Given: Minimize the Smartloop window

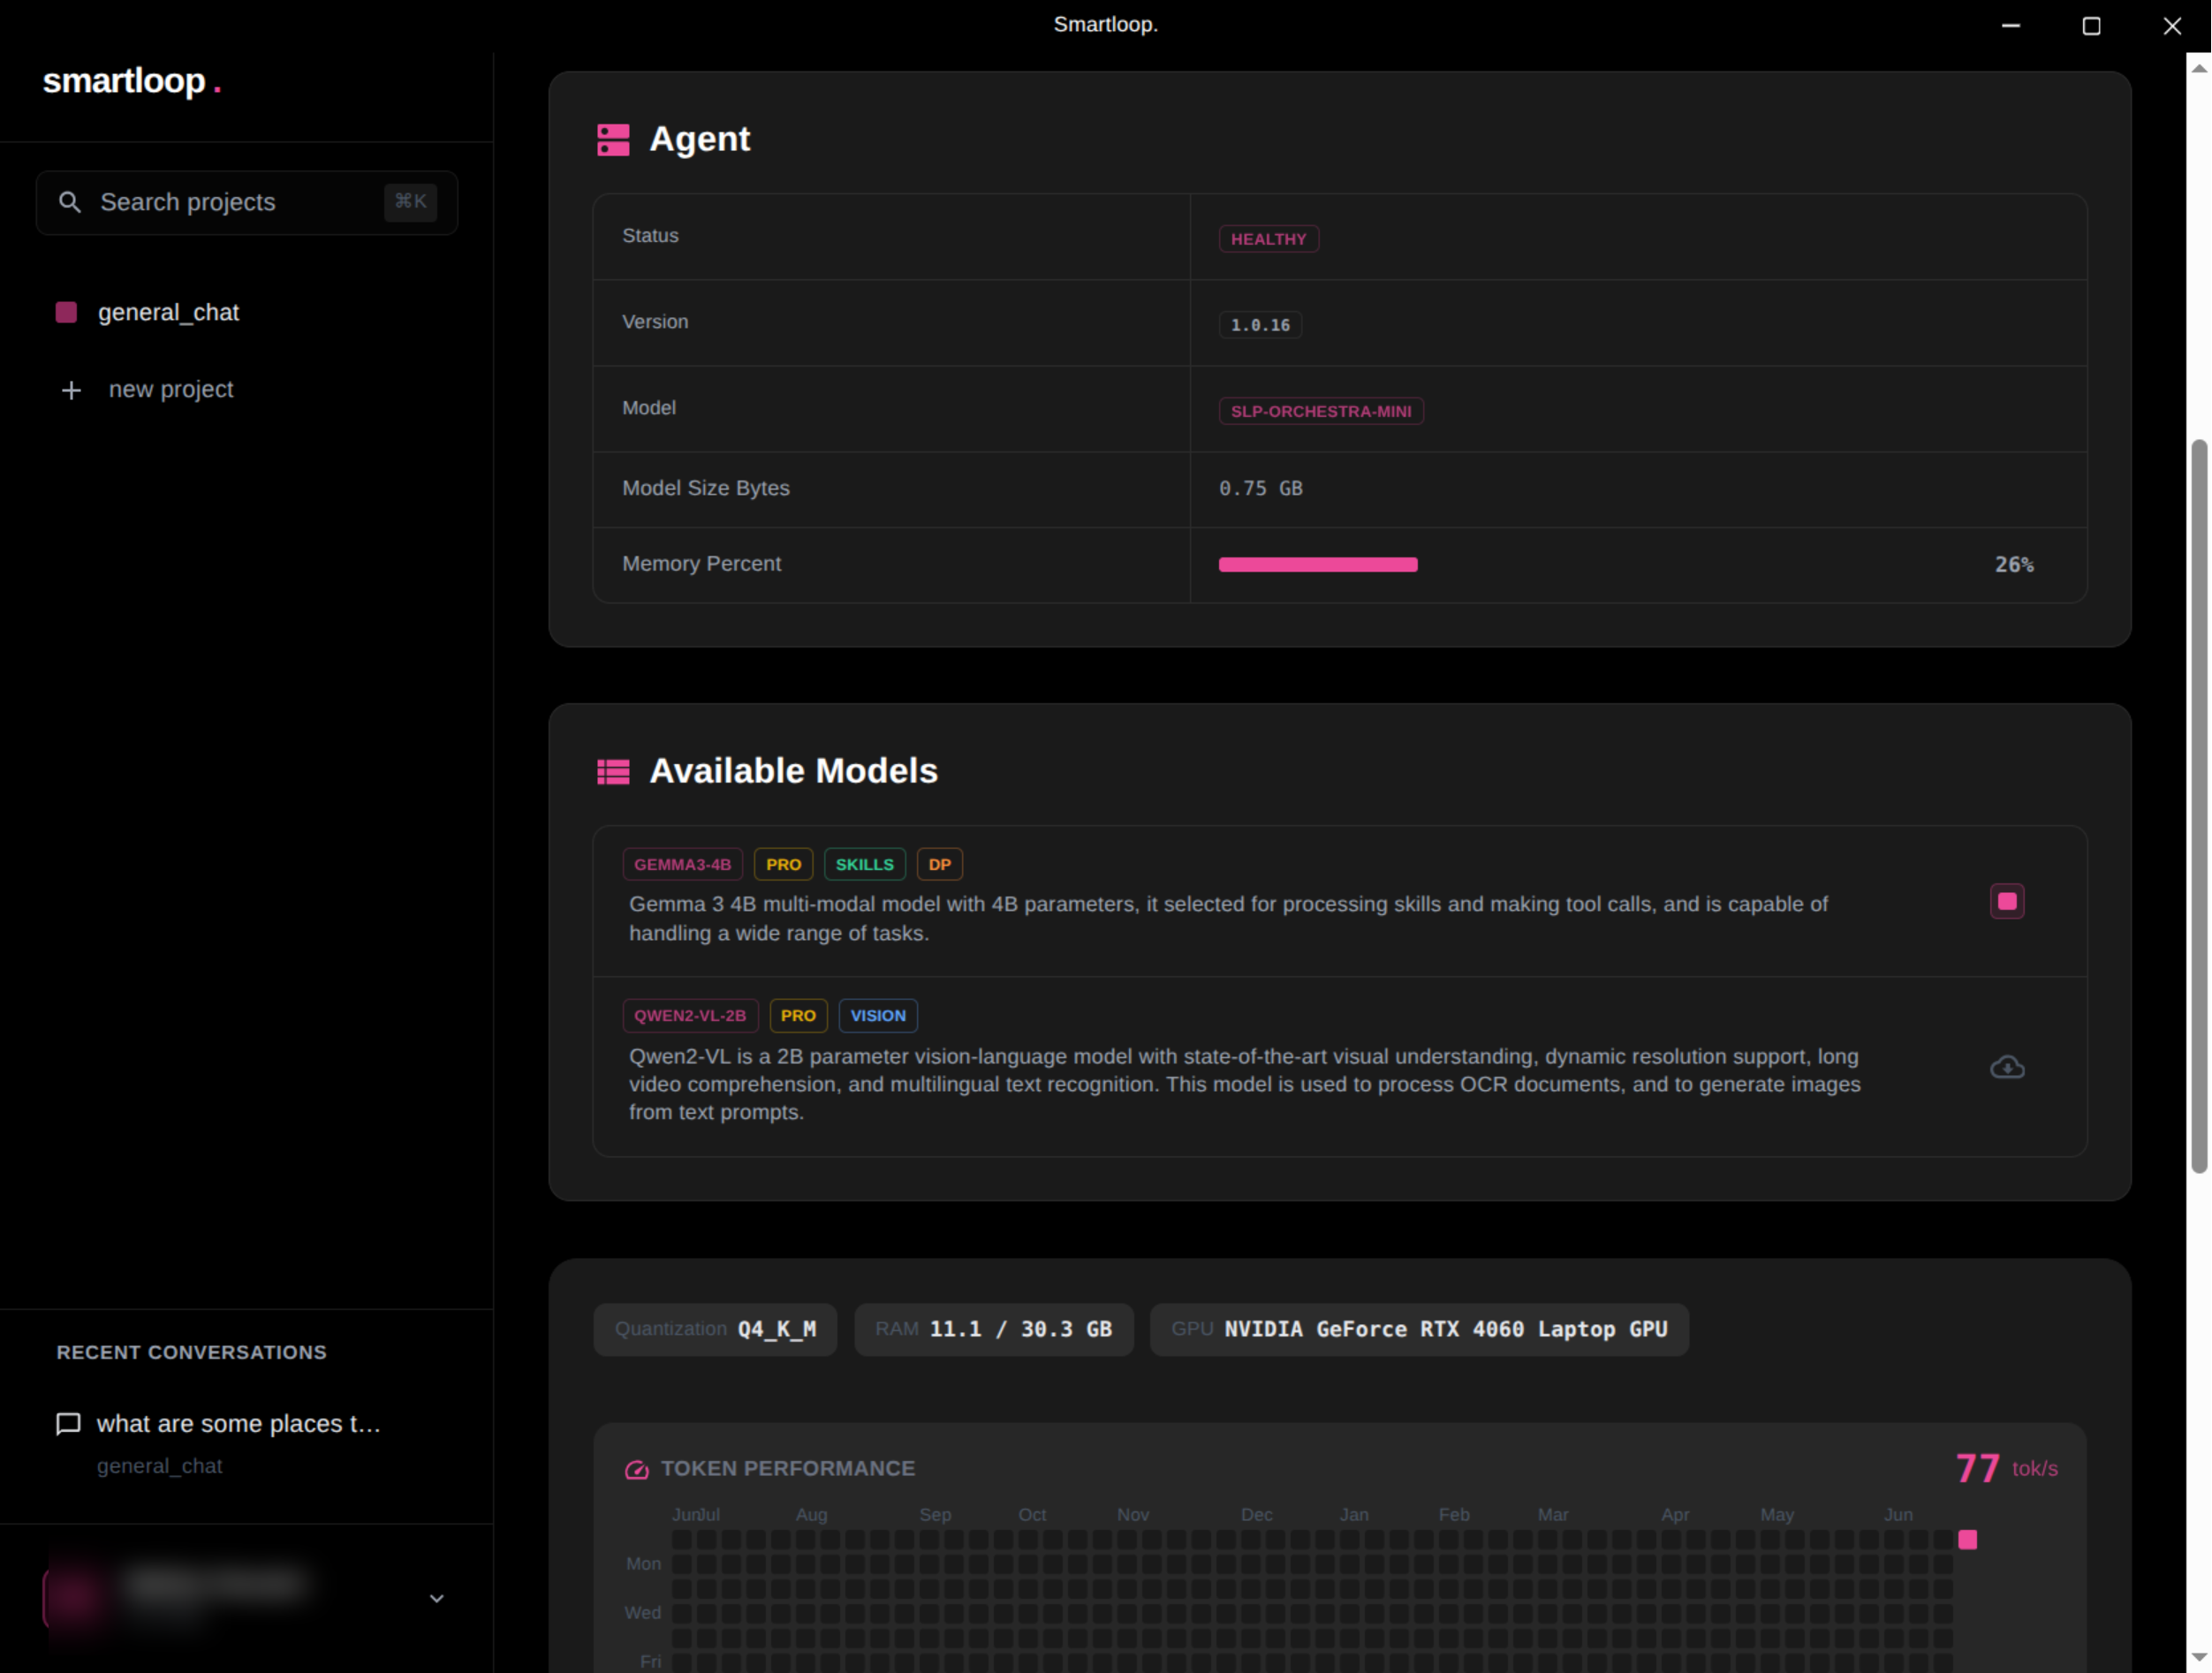Looking at the screenshot, I should click(2010, 26).
